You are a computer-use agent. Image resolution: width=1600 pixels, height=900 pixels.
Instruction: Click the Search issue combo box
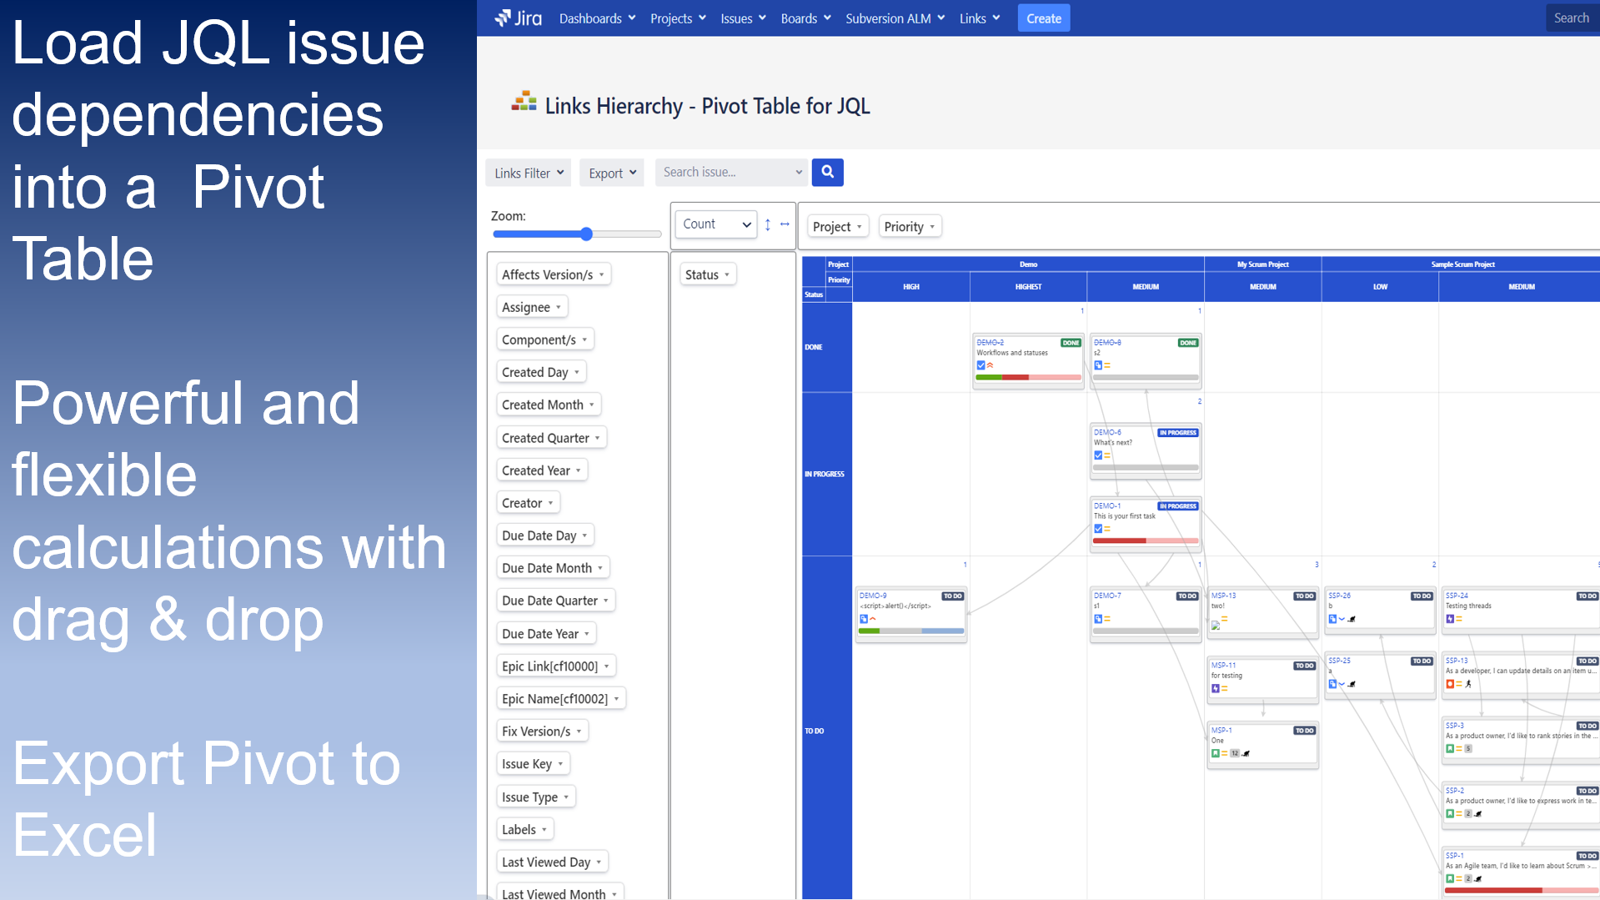point(731,172)
